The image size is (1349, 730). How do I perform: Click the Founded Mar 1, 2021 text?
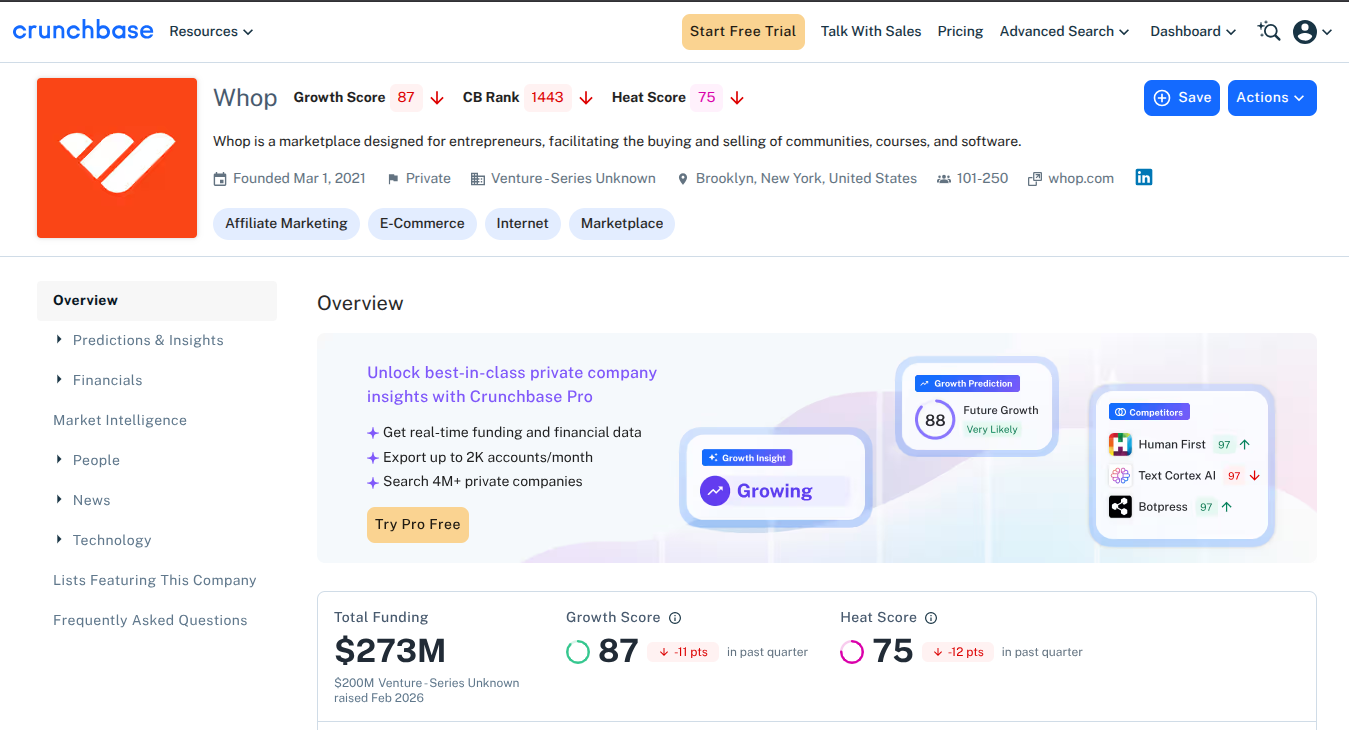[299, 179]
